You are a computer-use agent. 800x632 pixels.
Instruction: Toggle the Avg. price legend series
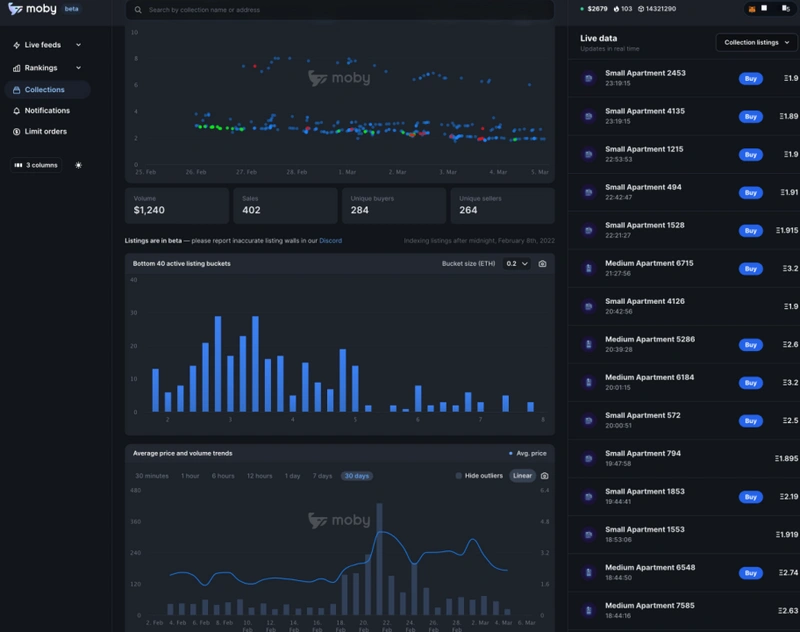(528, 453)
